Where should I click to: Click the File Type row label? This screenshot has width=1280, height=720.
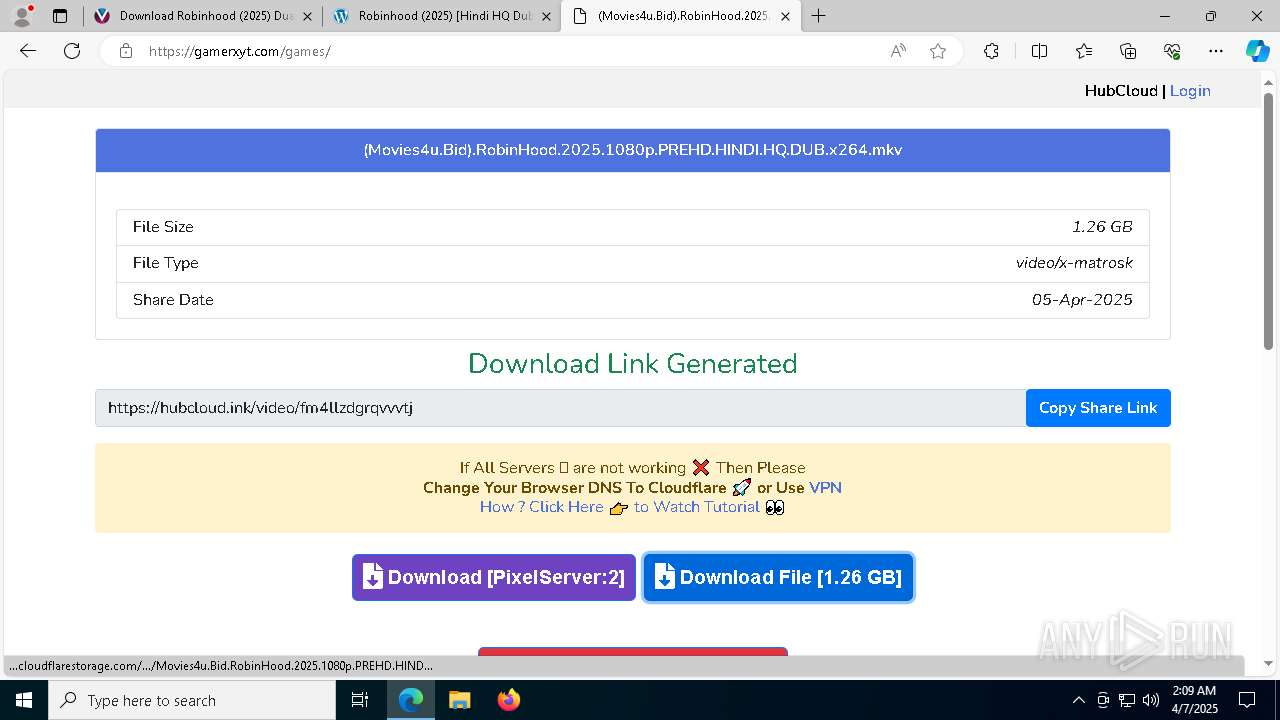pos(166,263)
